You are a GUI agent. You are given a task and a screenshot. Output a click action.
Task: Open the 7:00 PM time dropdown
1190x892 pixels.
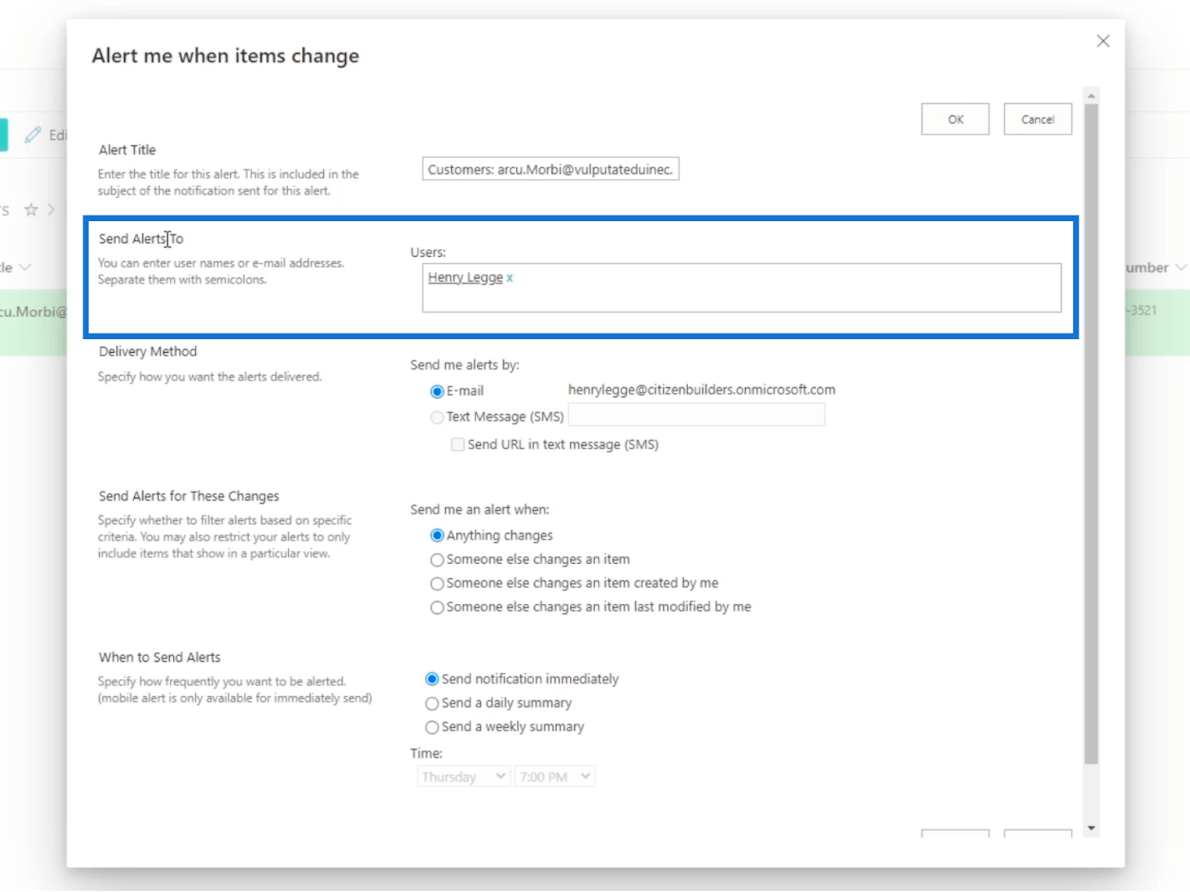click(x=555, y=777)
